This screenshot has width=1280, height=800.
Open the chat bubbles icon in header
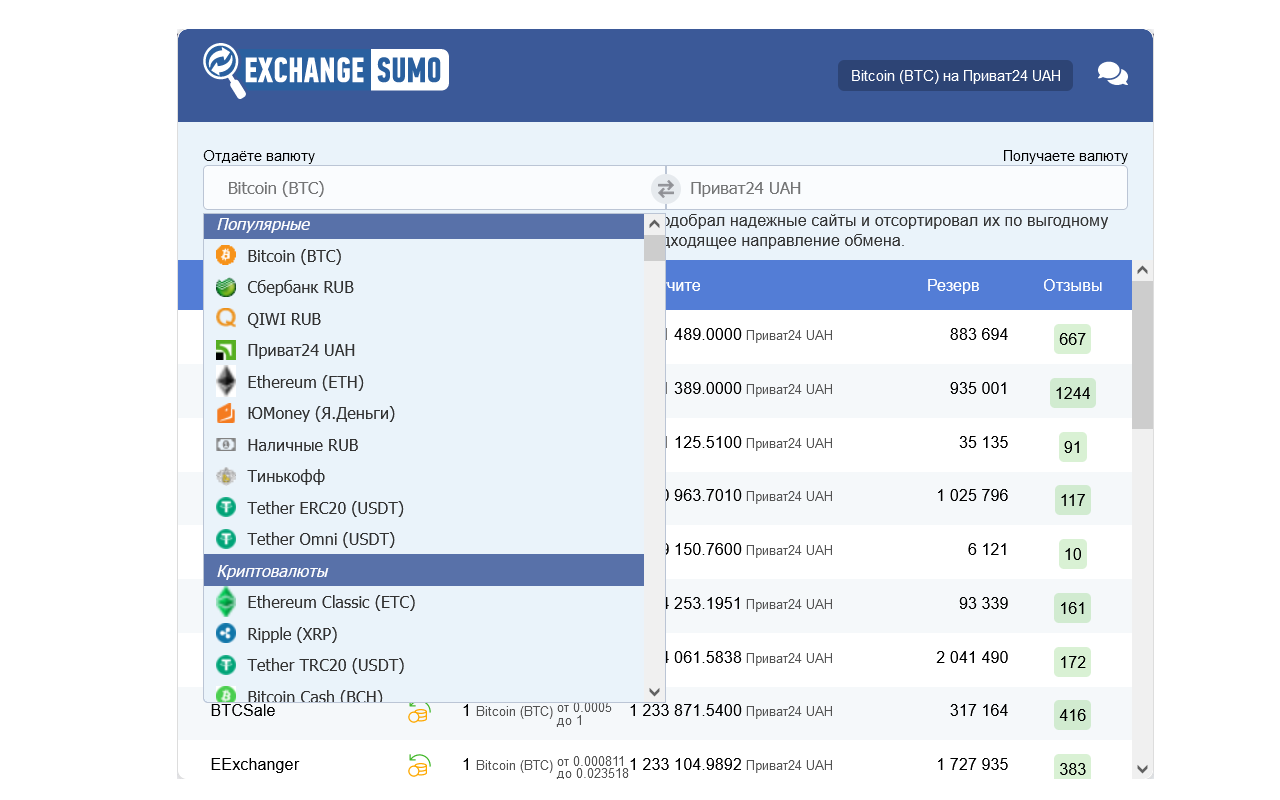pyautogui.click(x=1113, y=75)
